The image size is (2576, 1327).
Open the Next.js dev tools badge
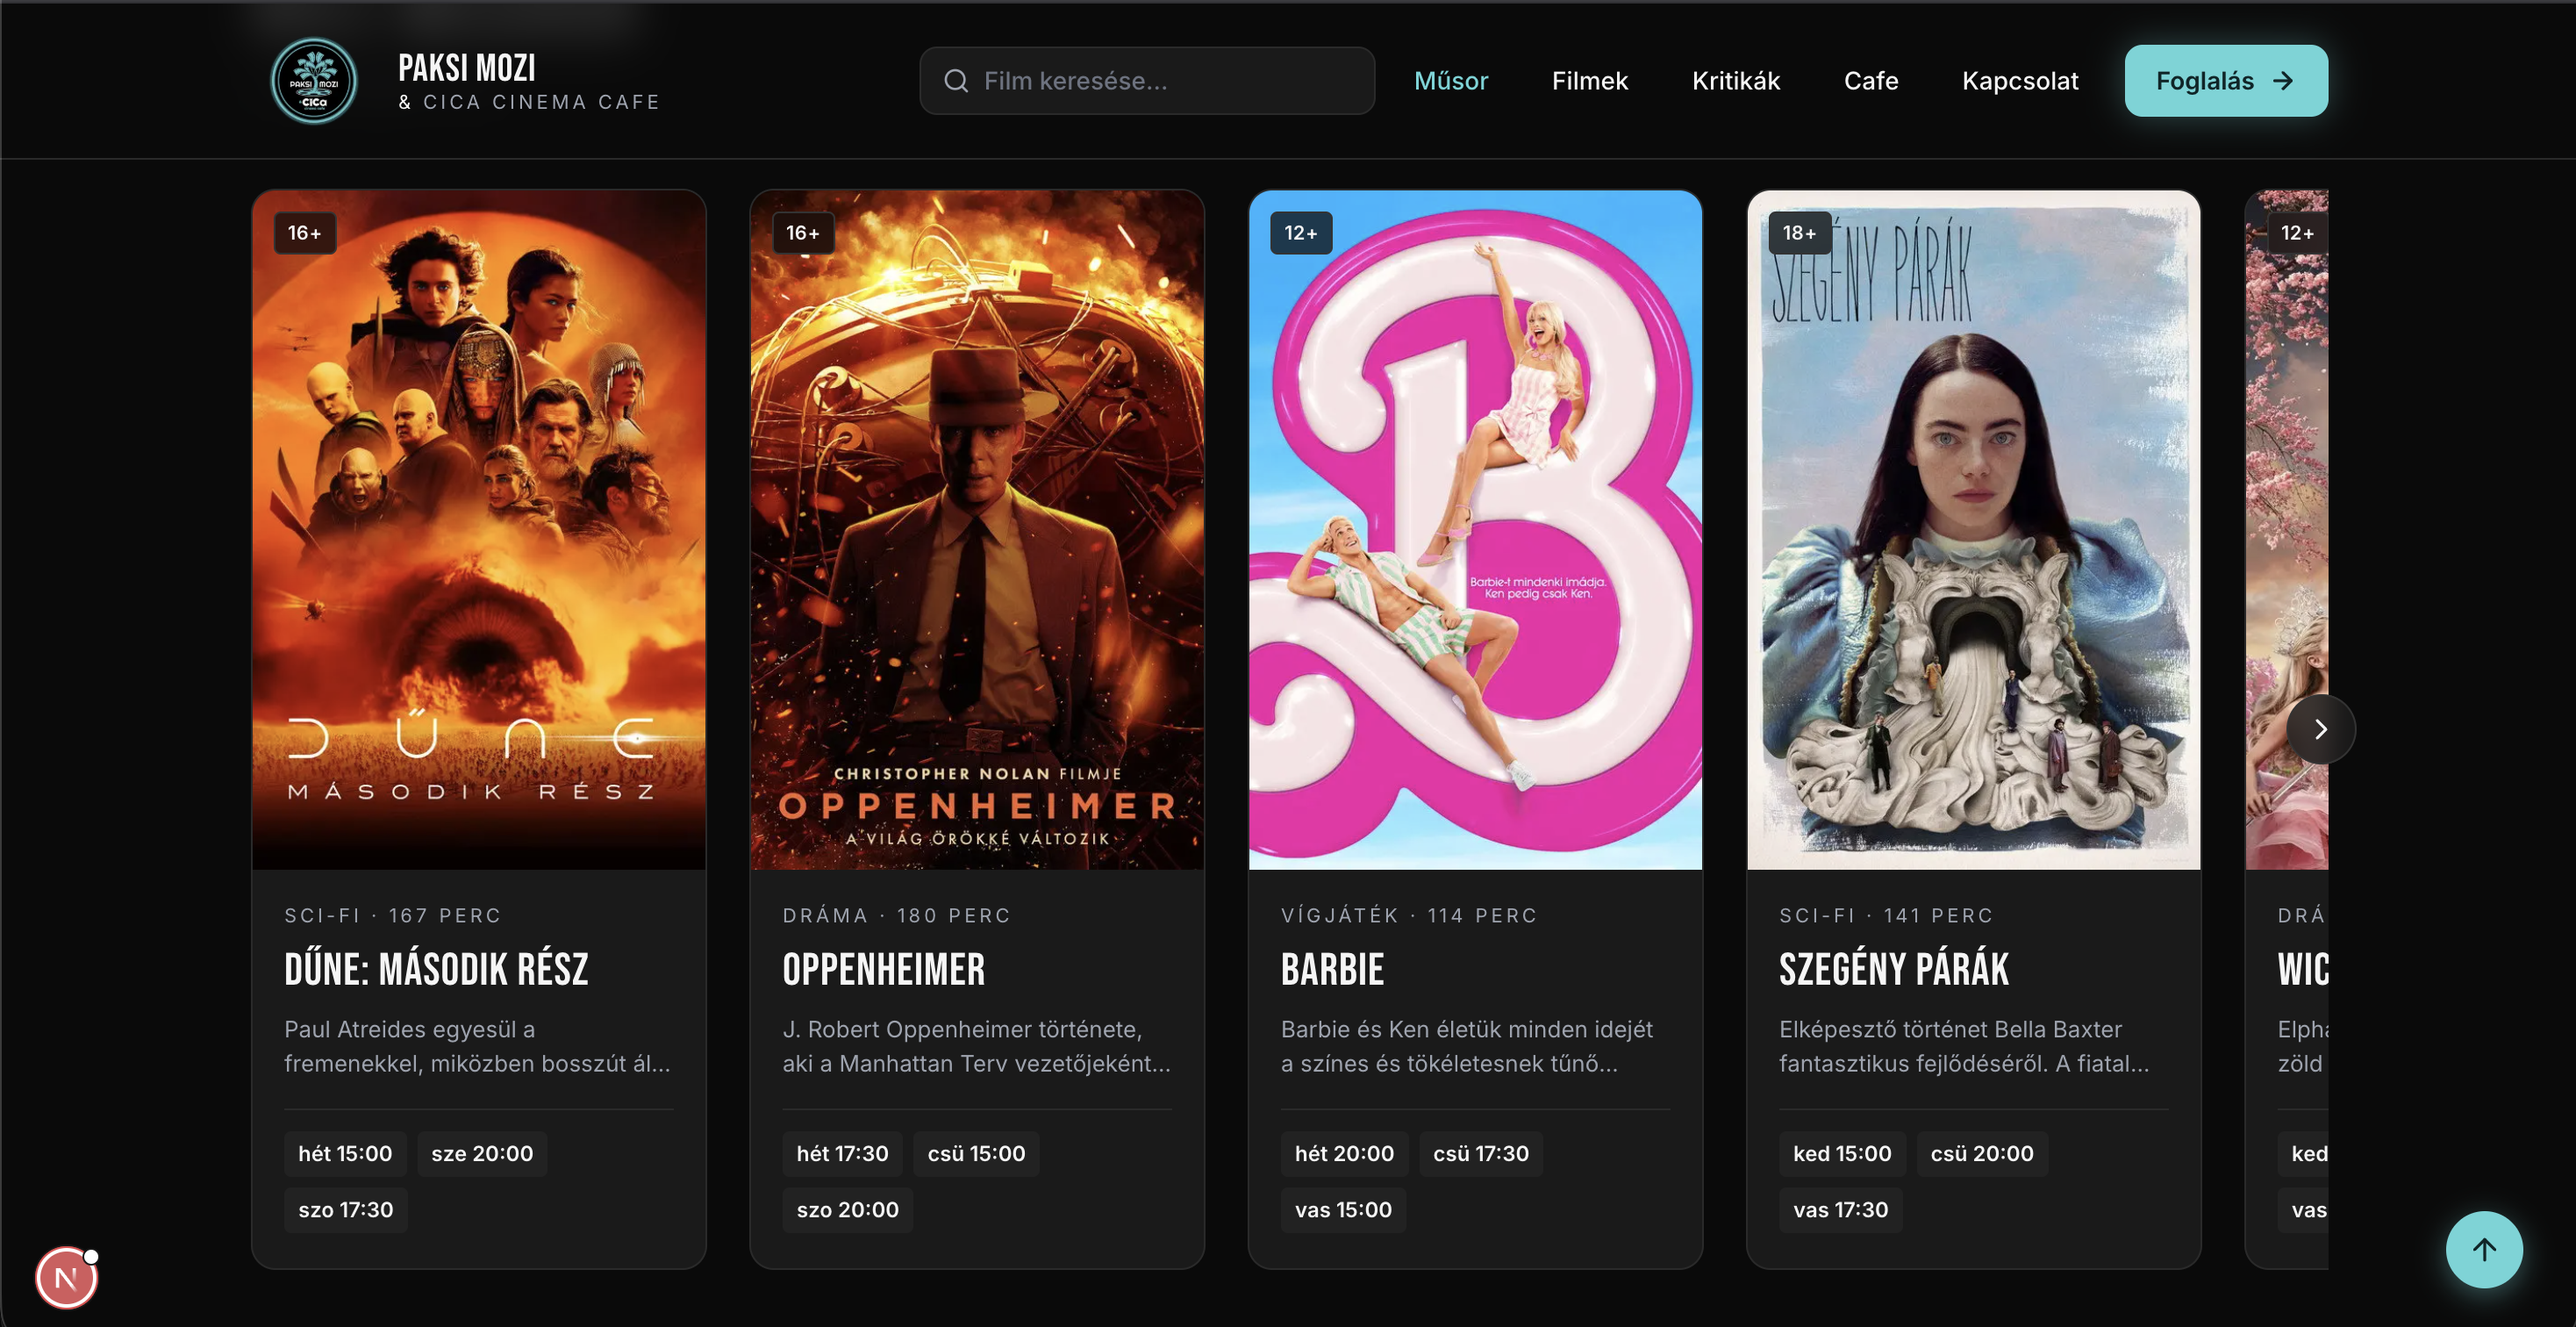click(x=67, y=1277)
